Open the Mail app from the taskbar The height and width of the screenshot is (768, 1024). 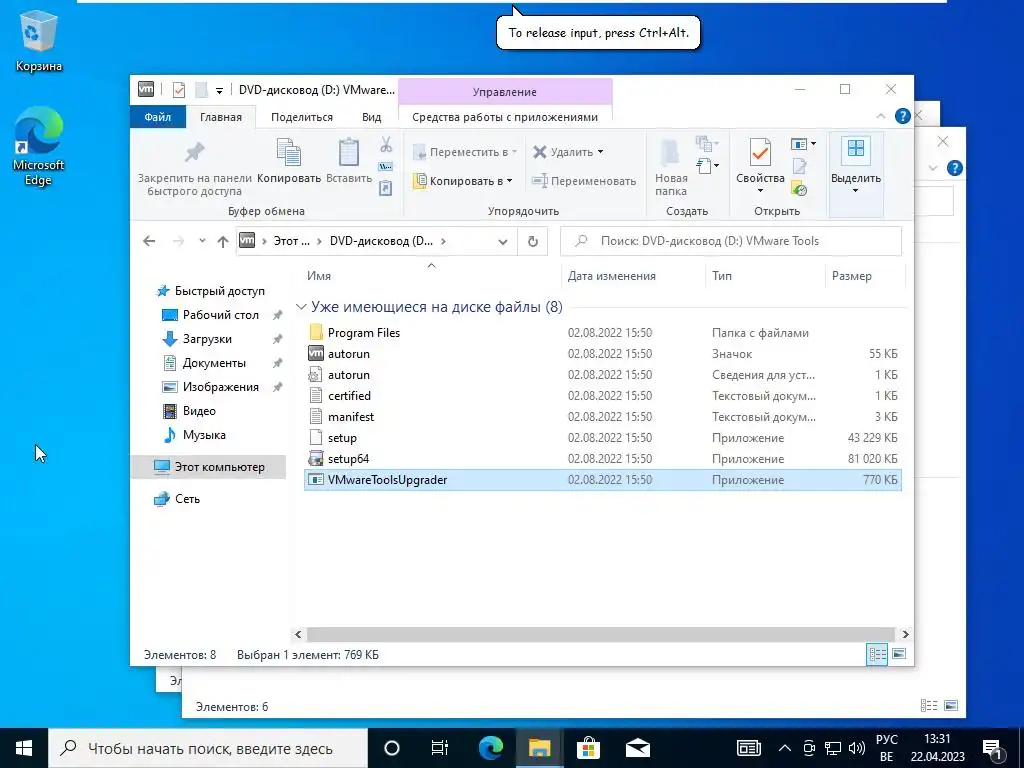(637, 748)
